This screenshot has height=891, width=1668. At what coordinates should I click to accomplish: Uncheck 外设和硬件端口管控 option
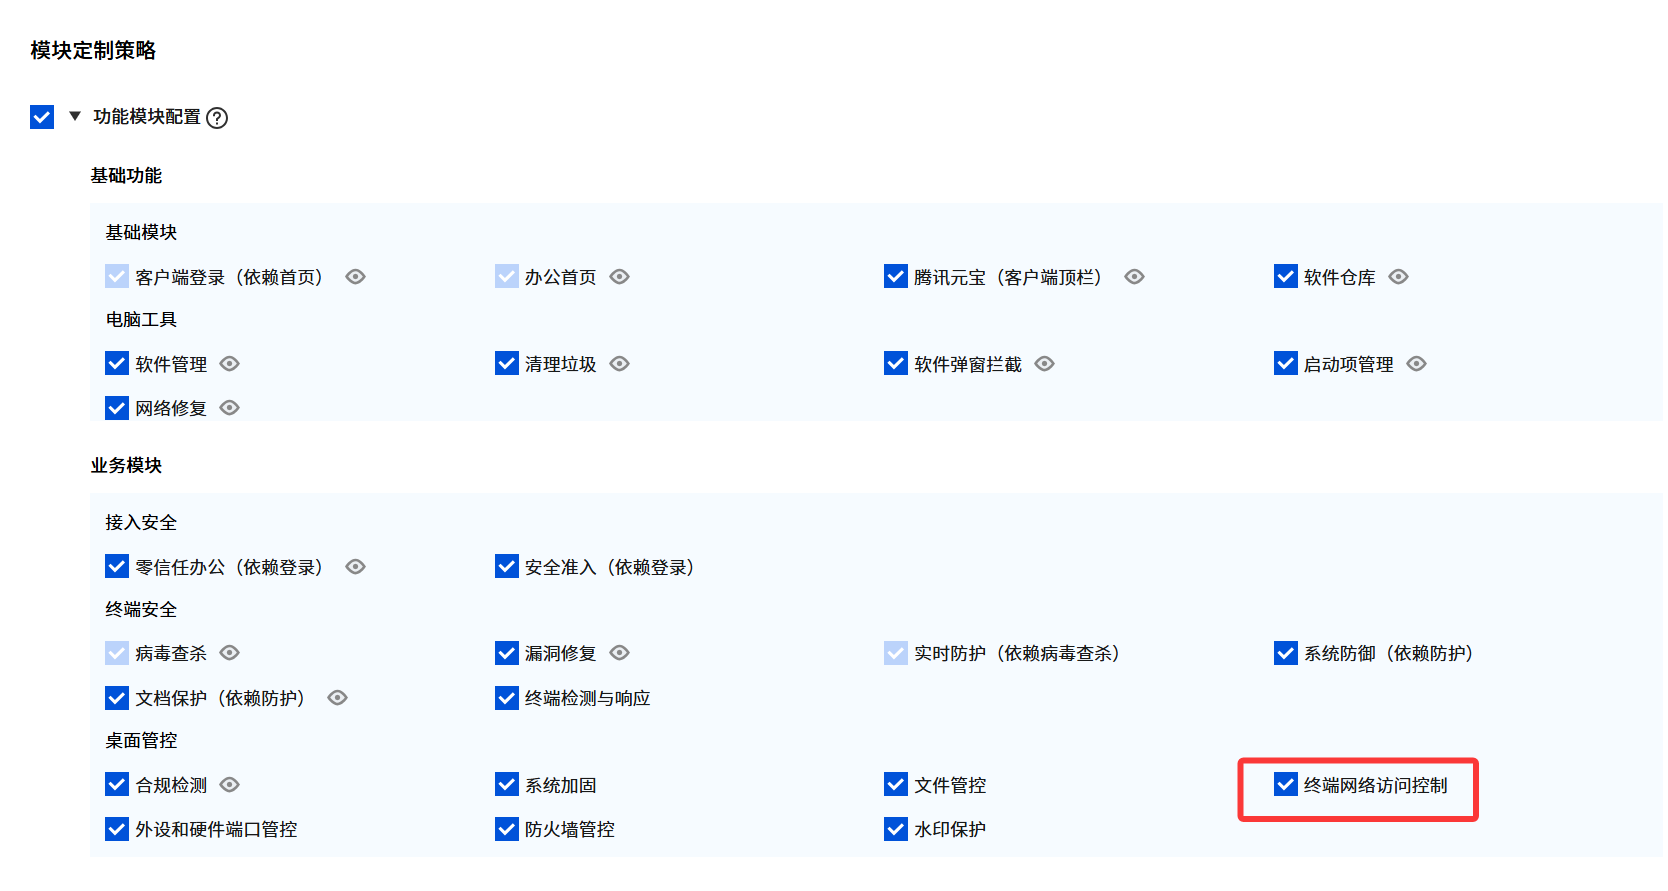pyautogui.click(x=117, y=829)
